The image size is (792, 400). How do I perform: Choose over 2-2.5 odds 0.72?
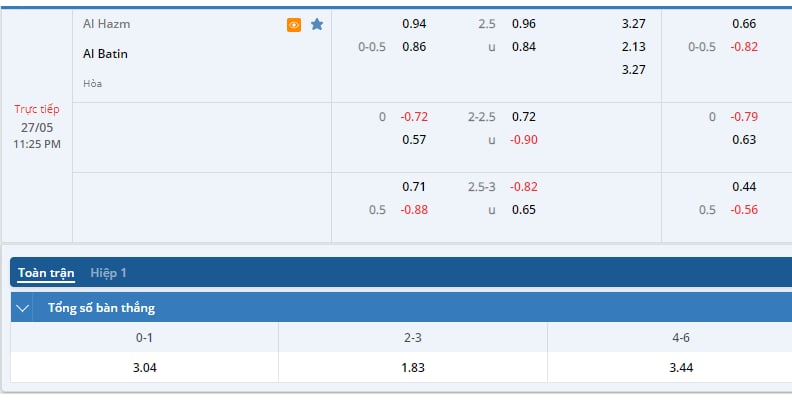(x=524, y=117)
